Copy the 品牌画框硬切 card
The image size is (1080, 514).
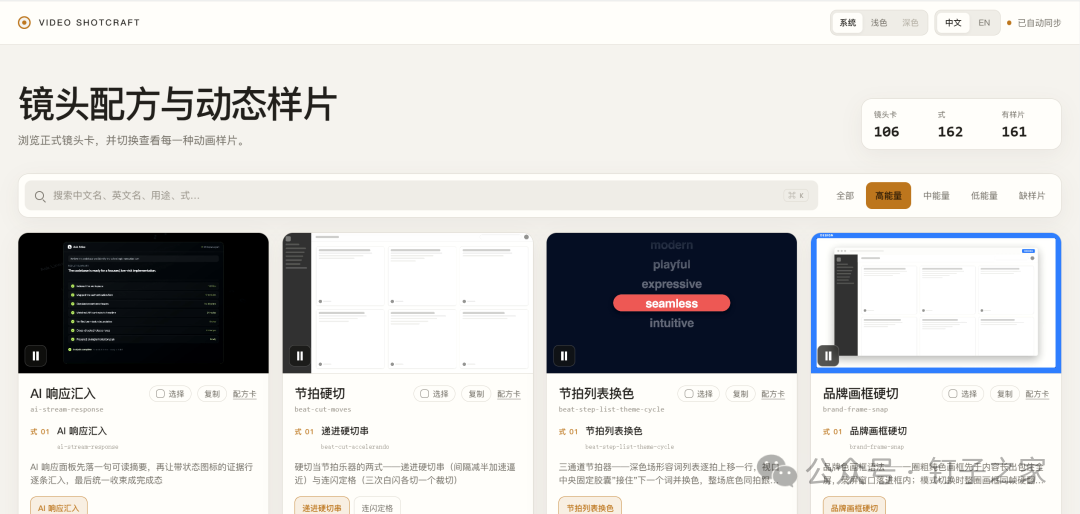[x=1005, y=394]
